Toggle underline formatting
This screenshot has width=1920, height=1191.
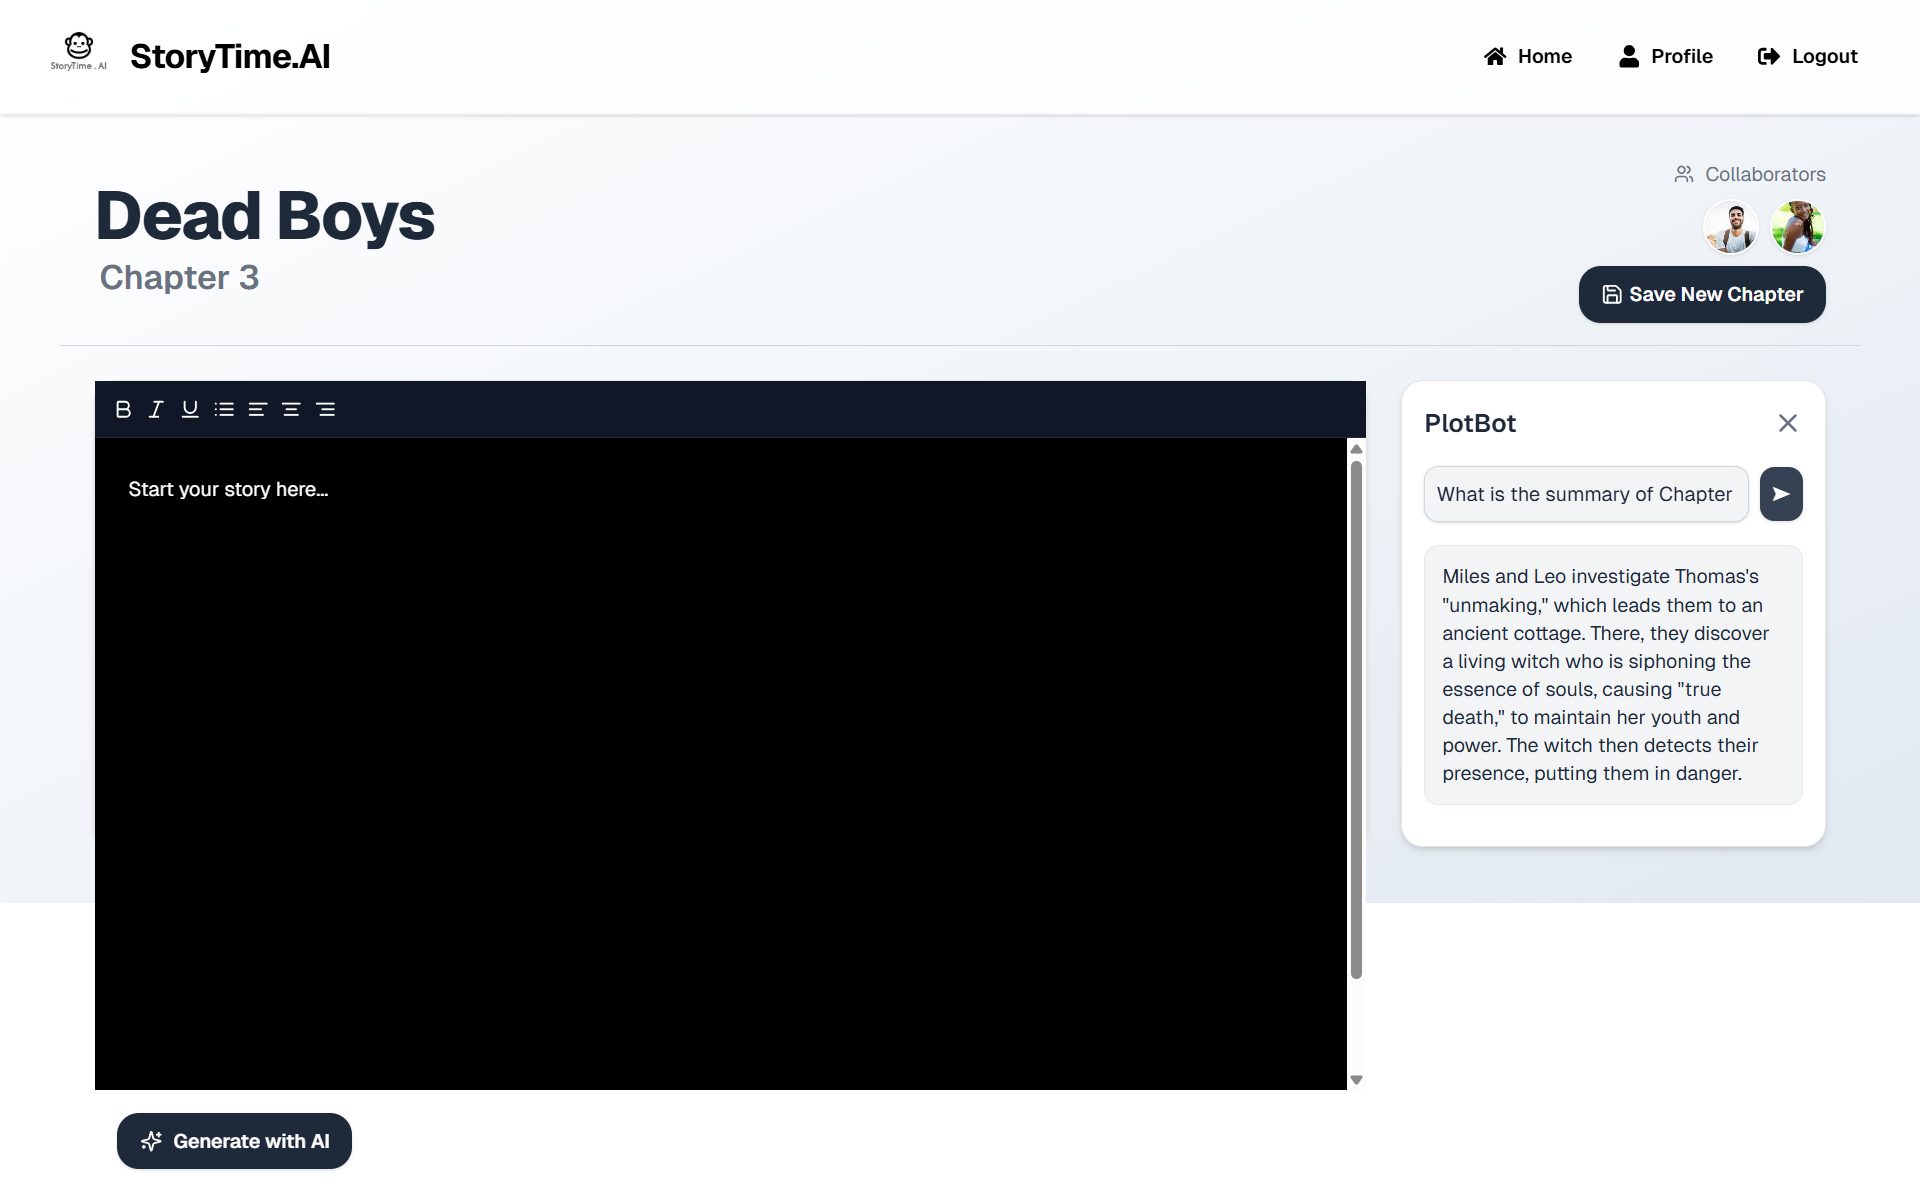[190, 409]
